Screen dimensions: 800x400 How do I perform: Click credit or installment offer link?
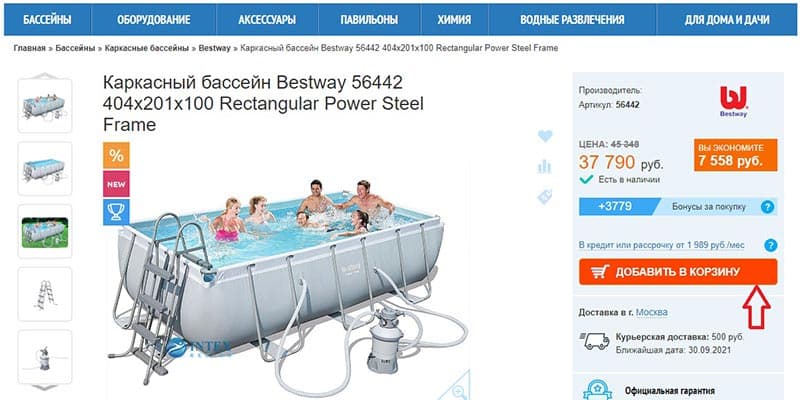tap(662, 245)
